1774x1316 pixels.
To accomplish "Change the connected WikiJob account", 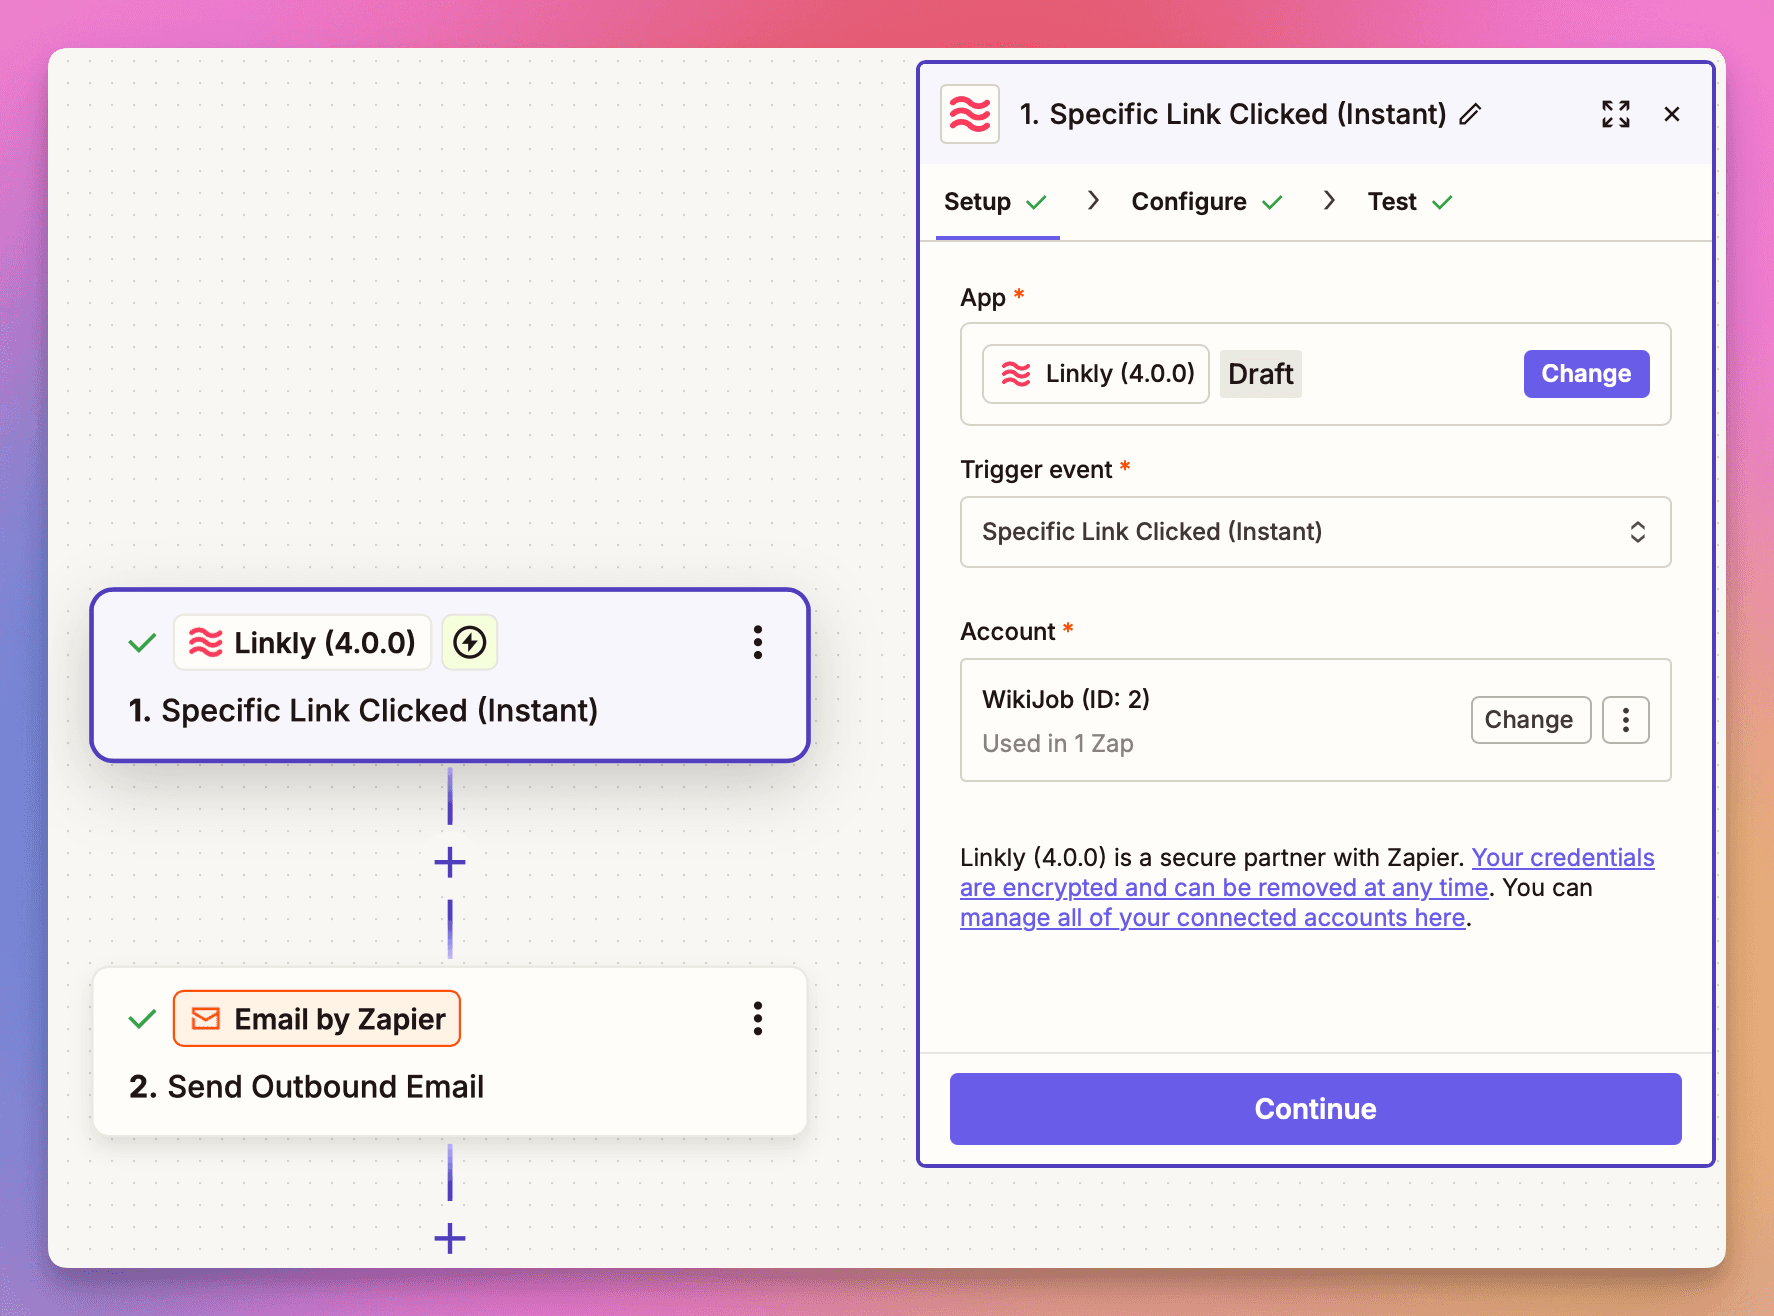I will pyautogui.click(x=1530, y=719).
